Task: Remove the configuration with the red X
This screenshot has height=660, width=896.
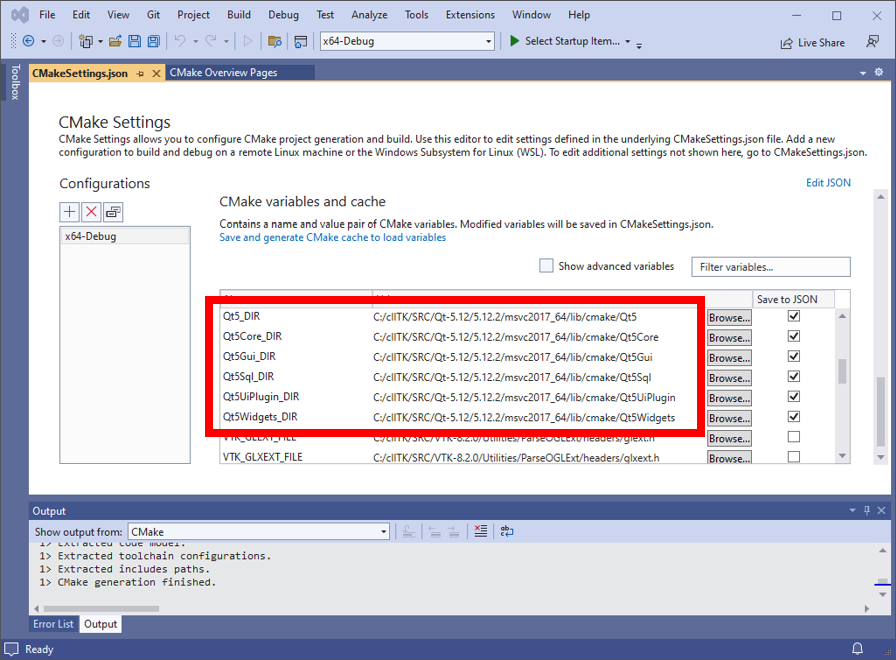Action: pyautogui.click(x=91, y=212)
